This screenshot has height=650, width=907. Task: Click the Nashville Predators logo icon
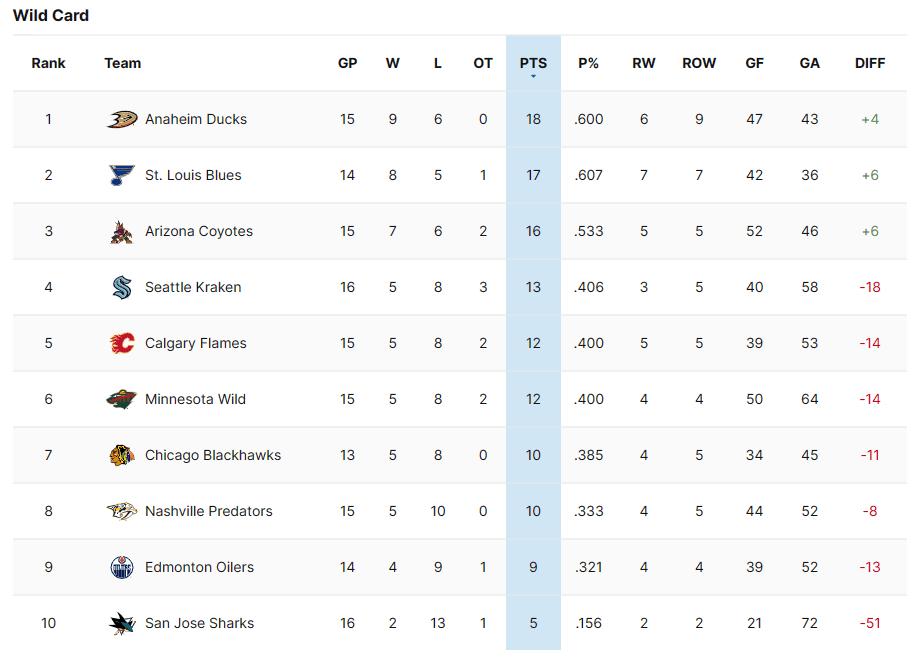pos(122,511)
